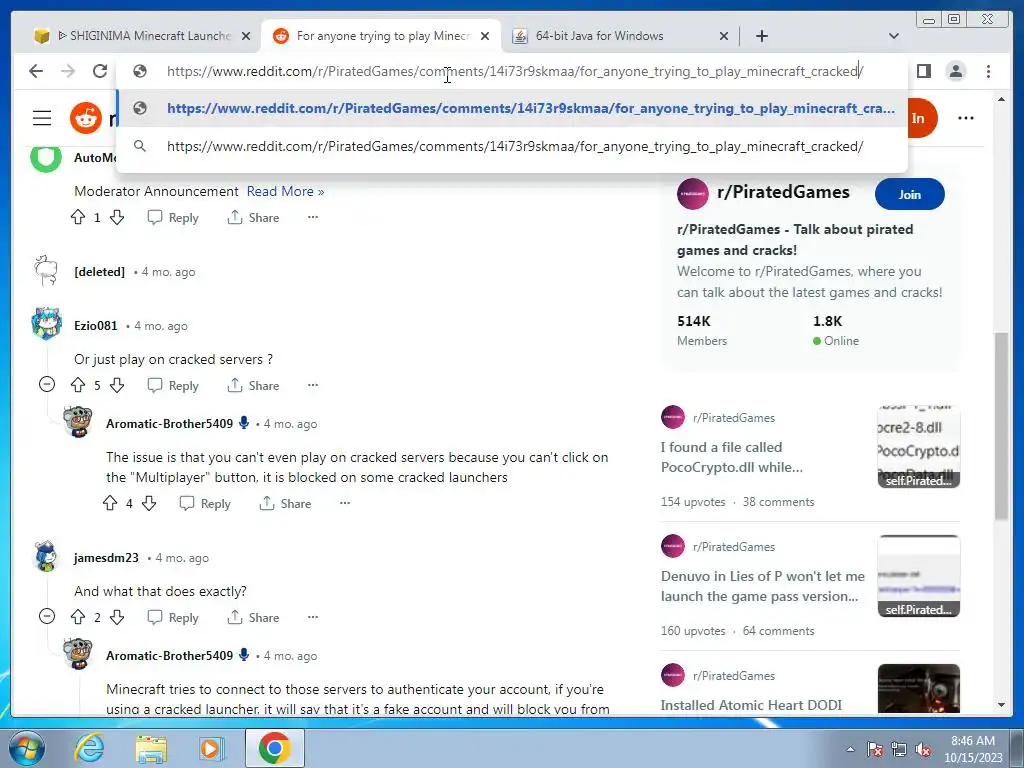
Task: Upvote the AutoModerator comment
Action: [78, 217]
